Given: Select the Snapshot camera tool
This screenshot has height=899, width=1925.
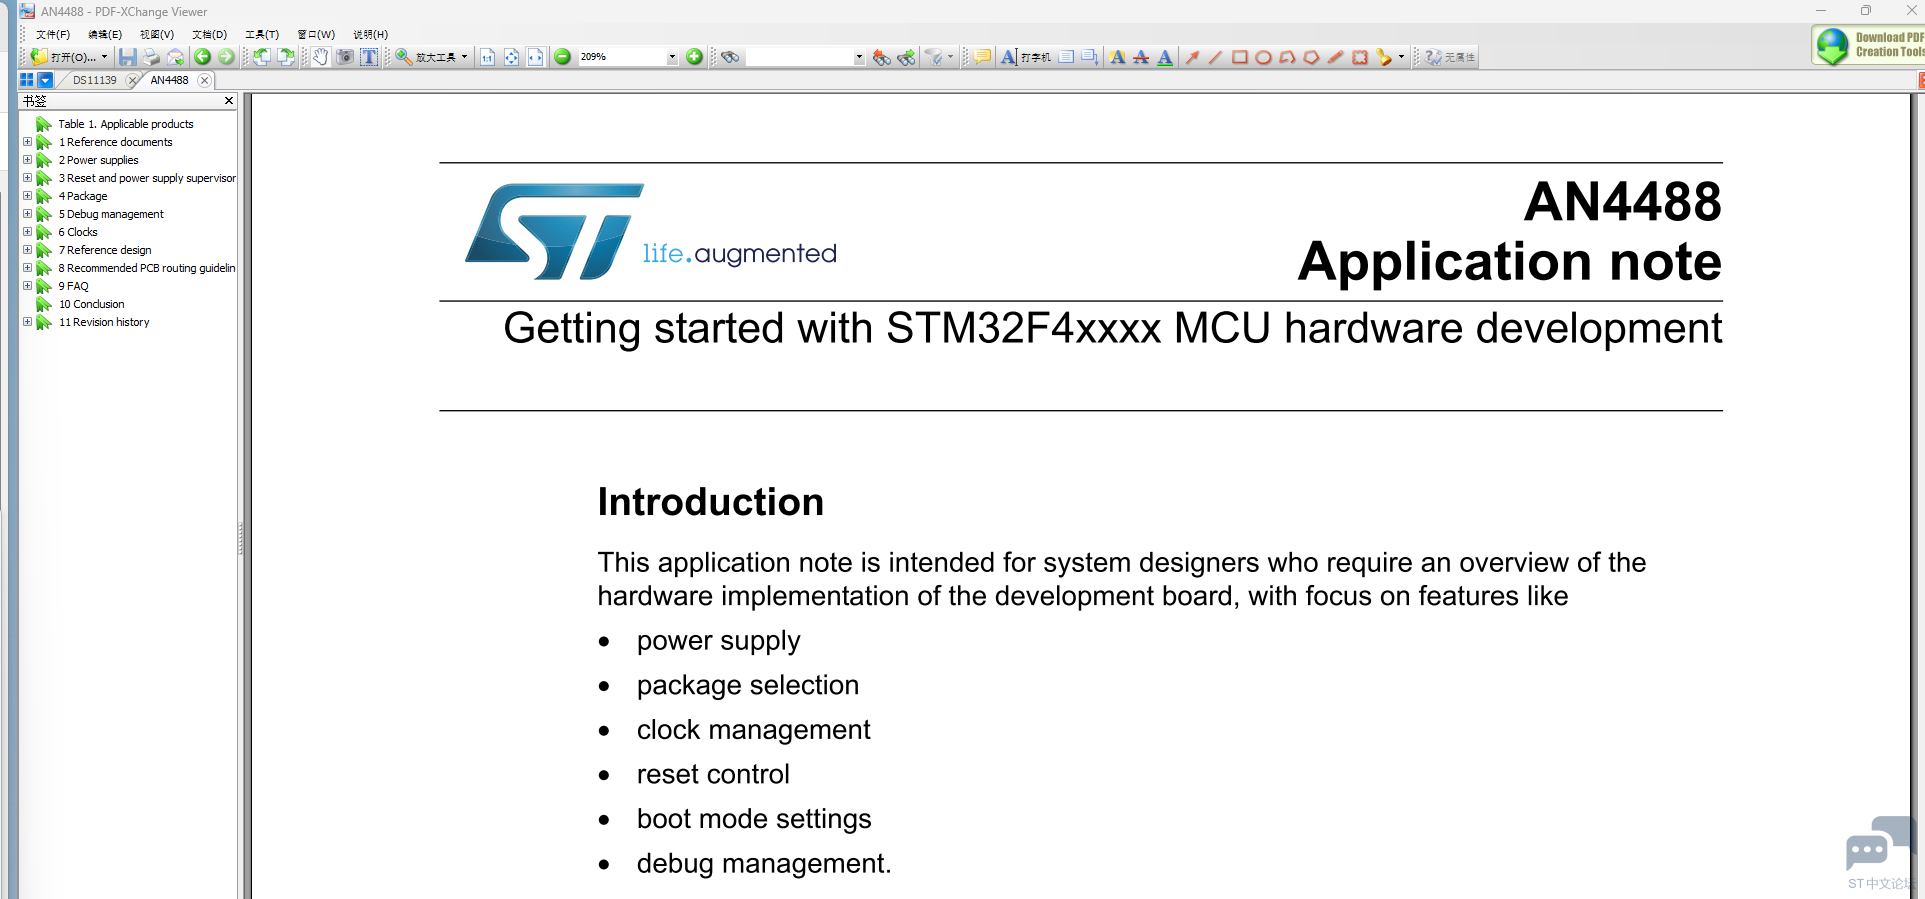Looking at the screenshot, I should coord(345,57).
